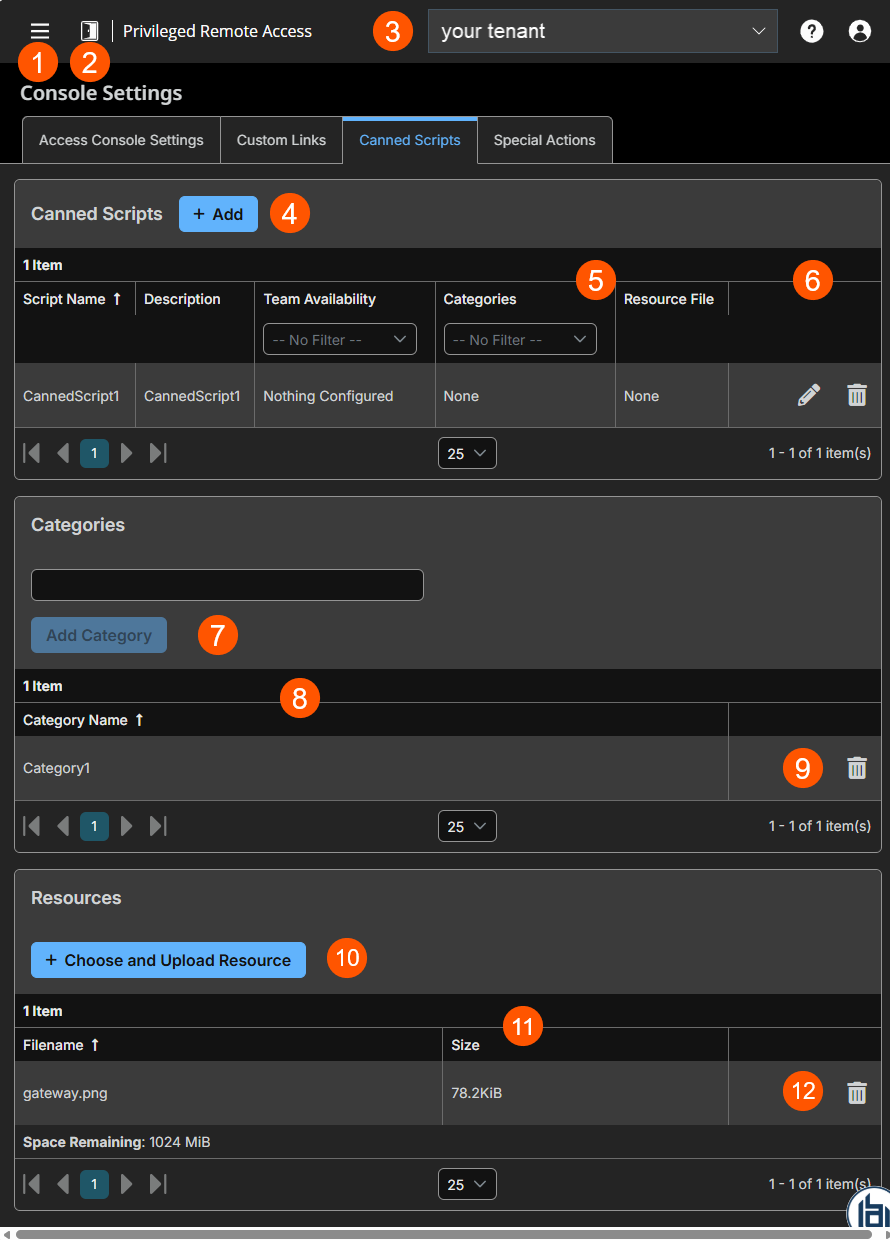This screenshot has width=890, height=1240.
Task: Click the display contrast icon beside the menu
Action: (x=89, y=30)
